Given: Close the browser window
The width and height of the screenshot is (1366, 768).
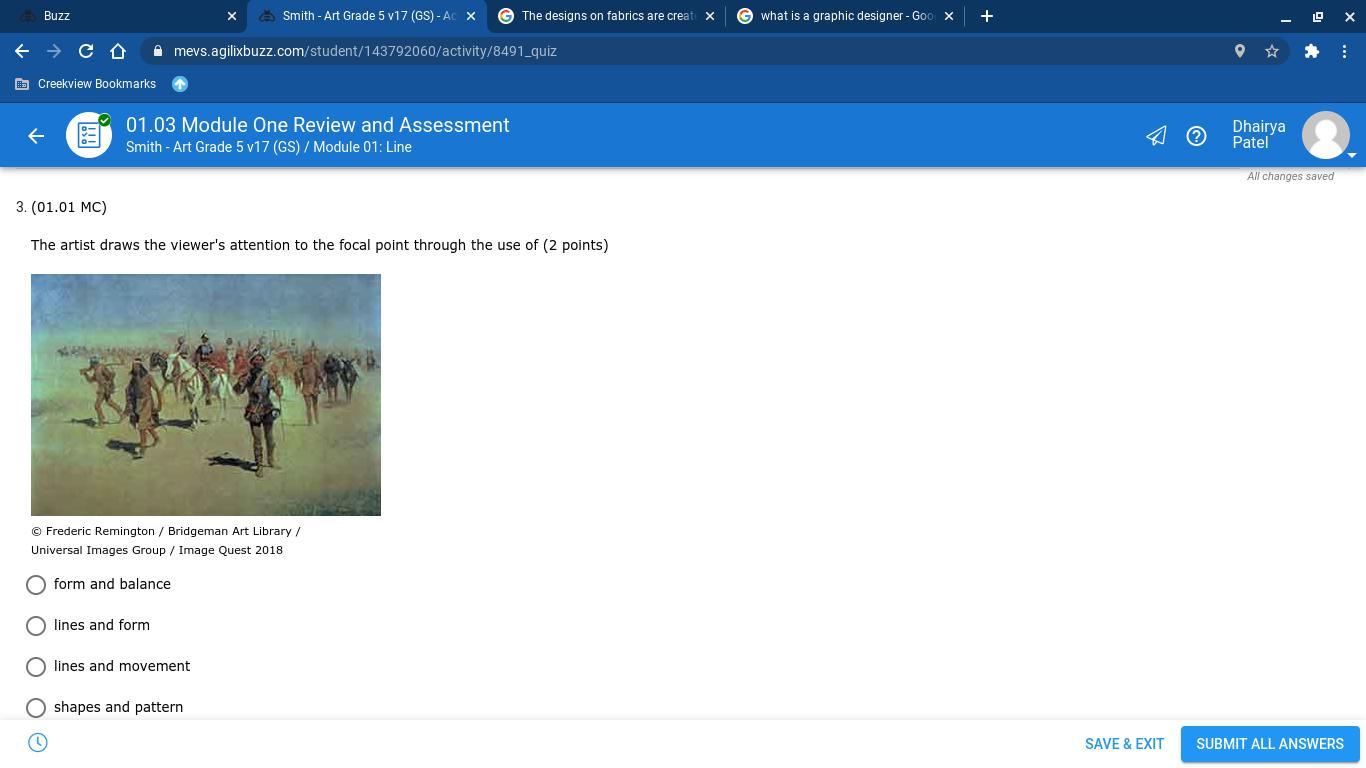Looking at the screenshot, I should click(1349, 16).
